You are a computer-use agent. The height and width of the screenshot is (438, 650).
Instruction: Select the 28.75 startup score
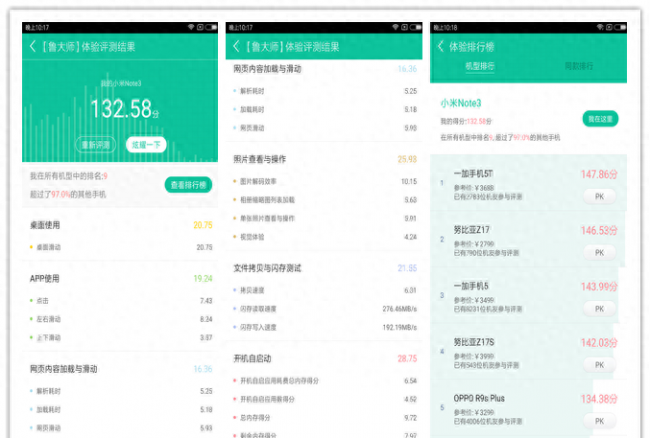point(407,358)
